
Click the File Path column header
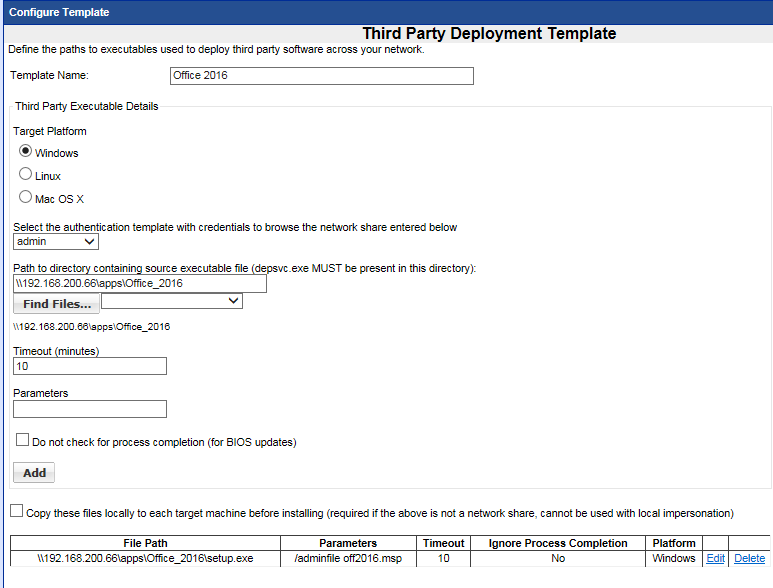144,543
